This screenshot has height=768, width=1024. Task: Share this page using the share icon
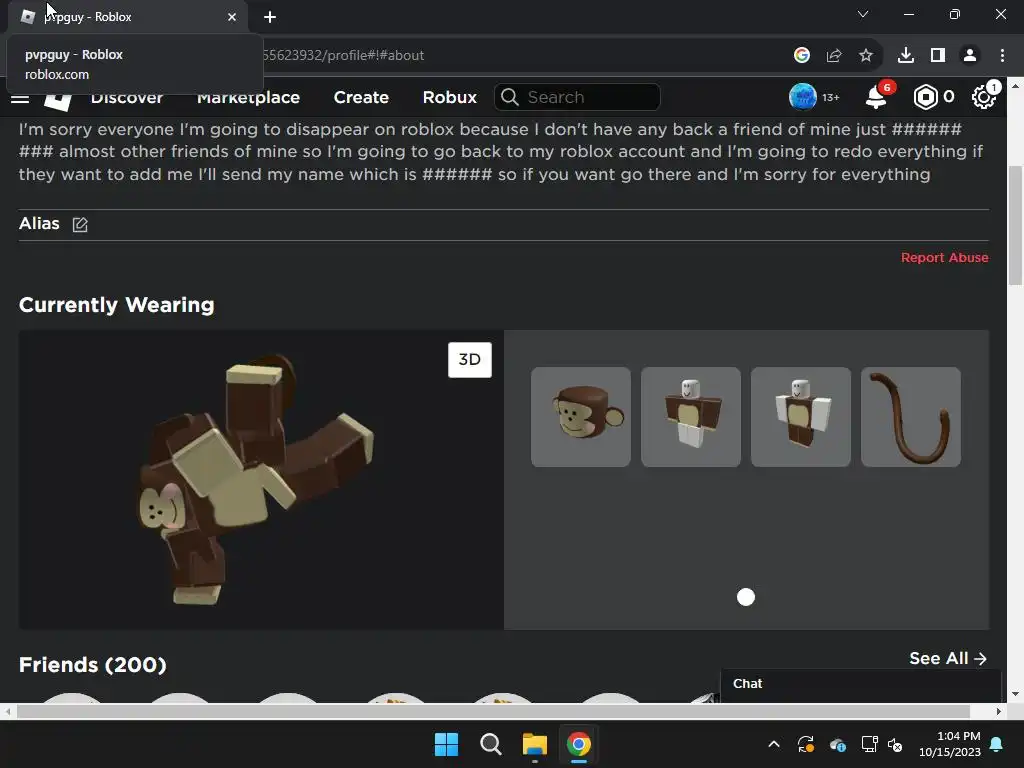tap(834, 56)
